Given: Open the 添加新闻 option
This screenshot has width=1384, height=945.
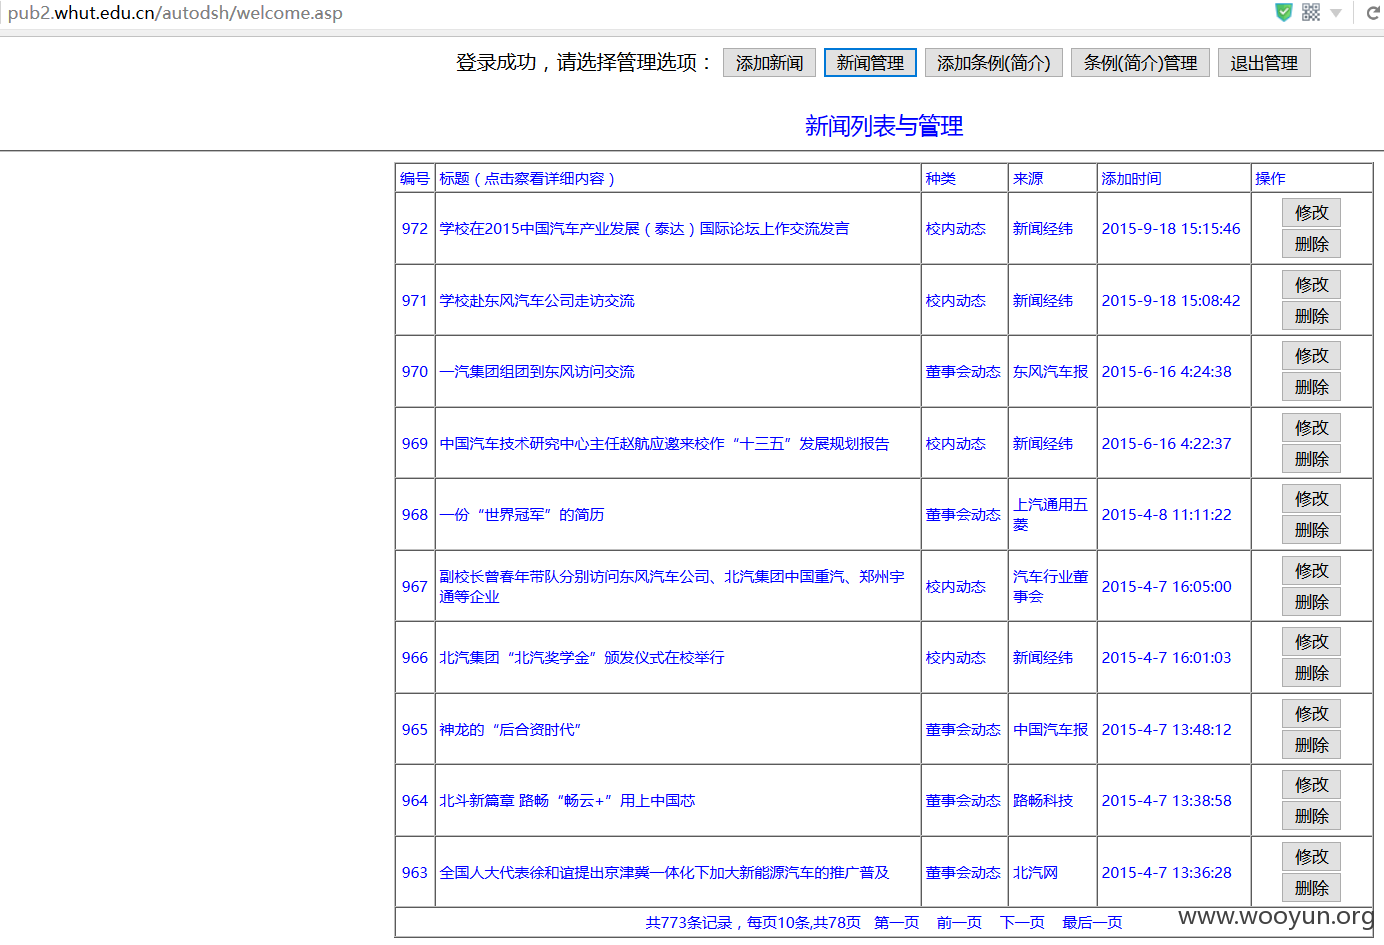Looking at the screenshot, I should click(769, 63).
